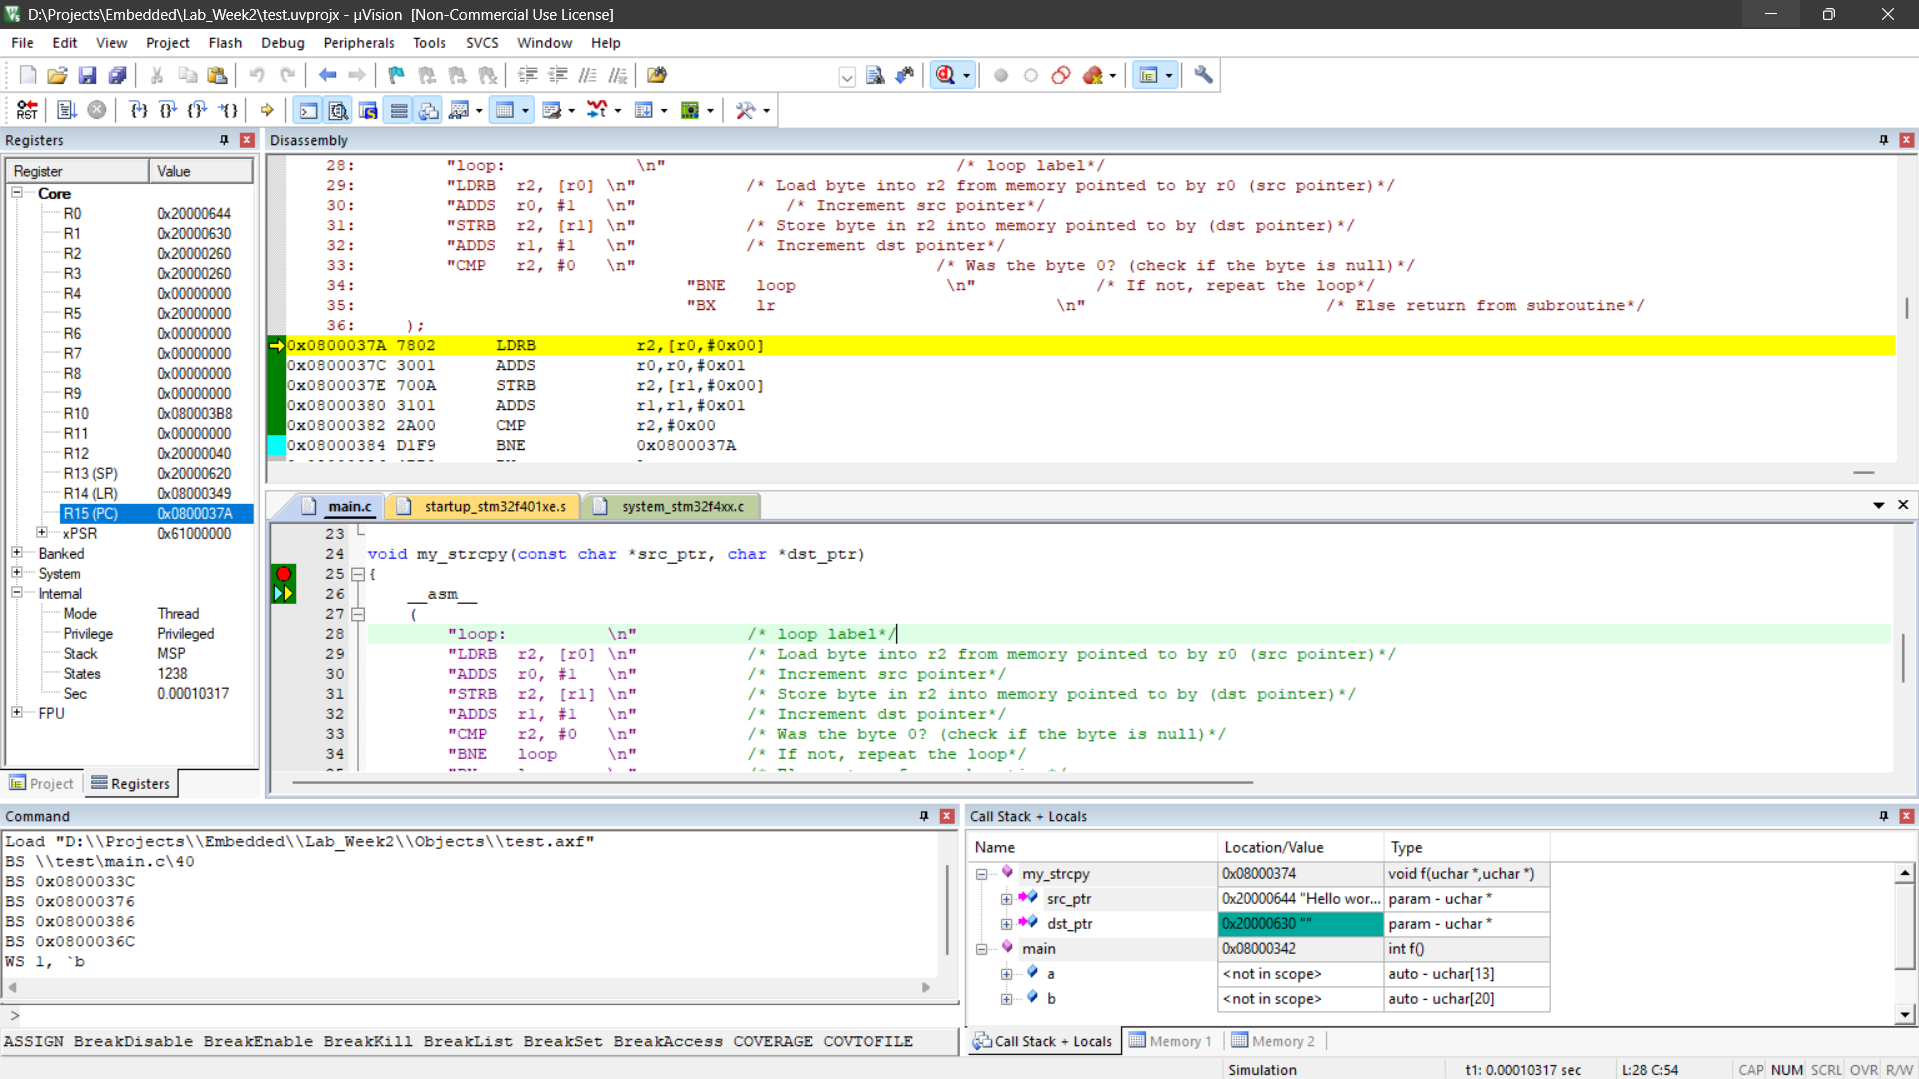Click the Save All files icon

pos(117,75)
